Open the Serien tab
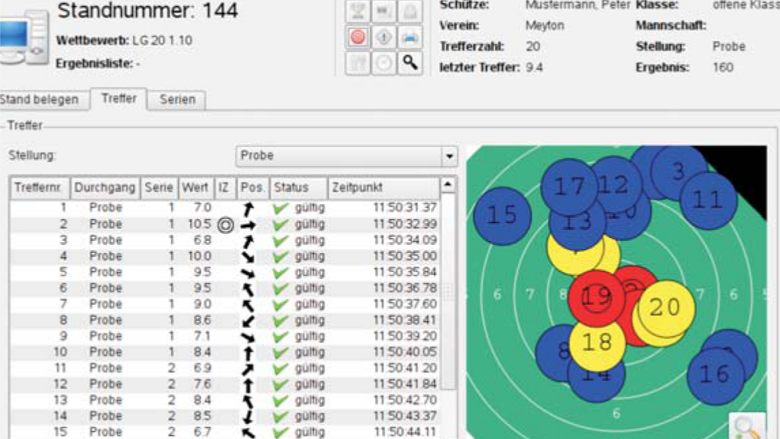The image size is (780, 439). (x=177, y=99)
